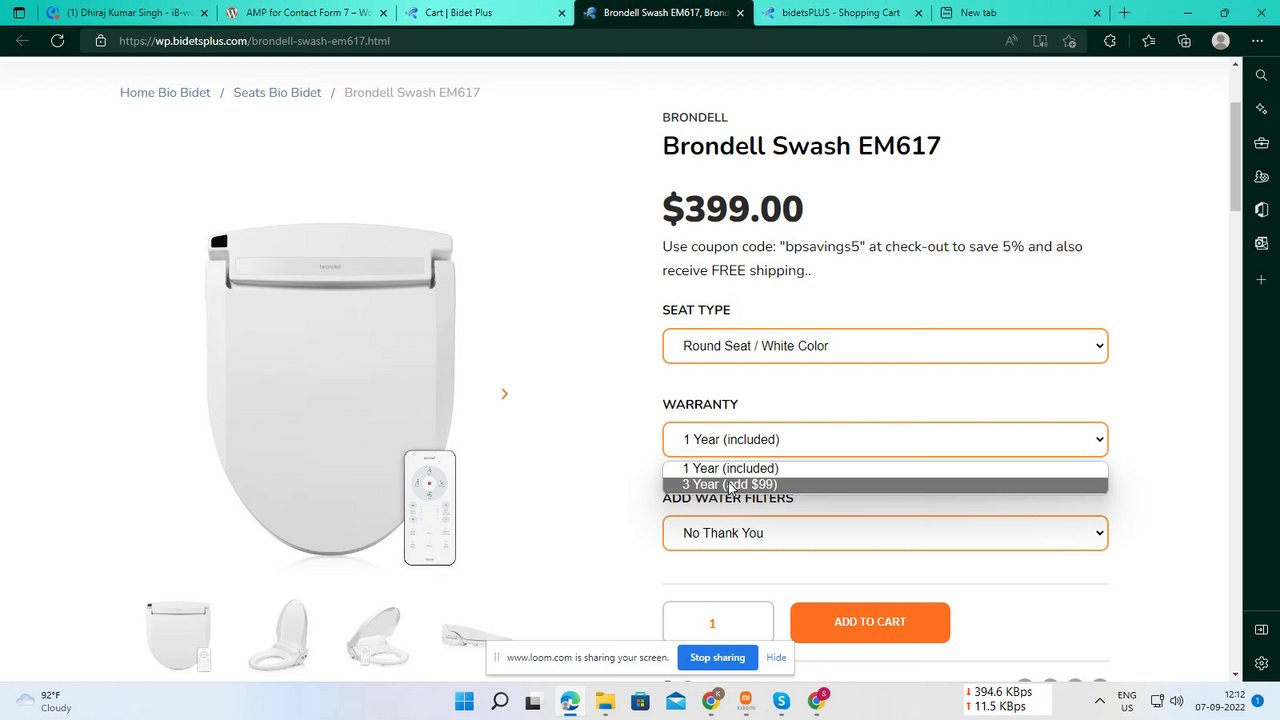Open Collections in the browser toolbar
Viewport: 1280px width, 720px height.
pyautogui.click(x=1184, y=41)
